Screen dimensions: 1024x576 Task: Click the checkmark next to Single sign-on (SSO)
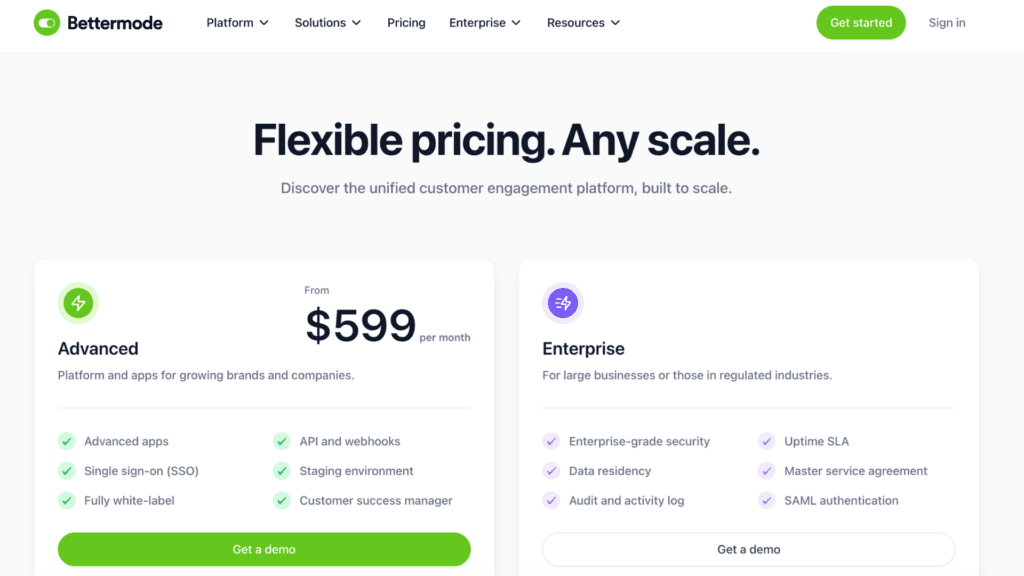tap(67, 471)
